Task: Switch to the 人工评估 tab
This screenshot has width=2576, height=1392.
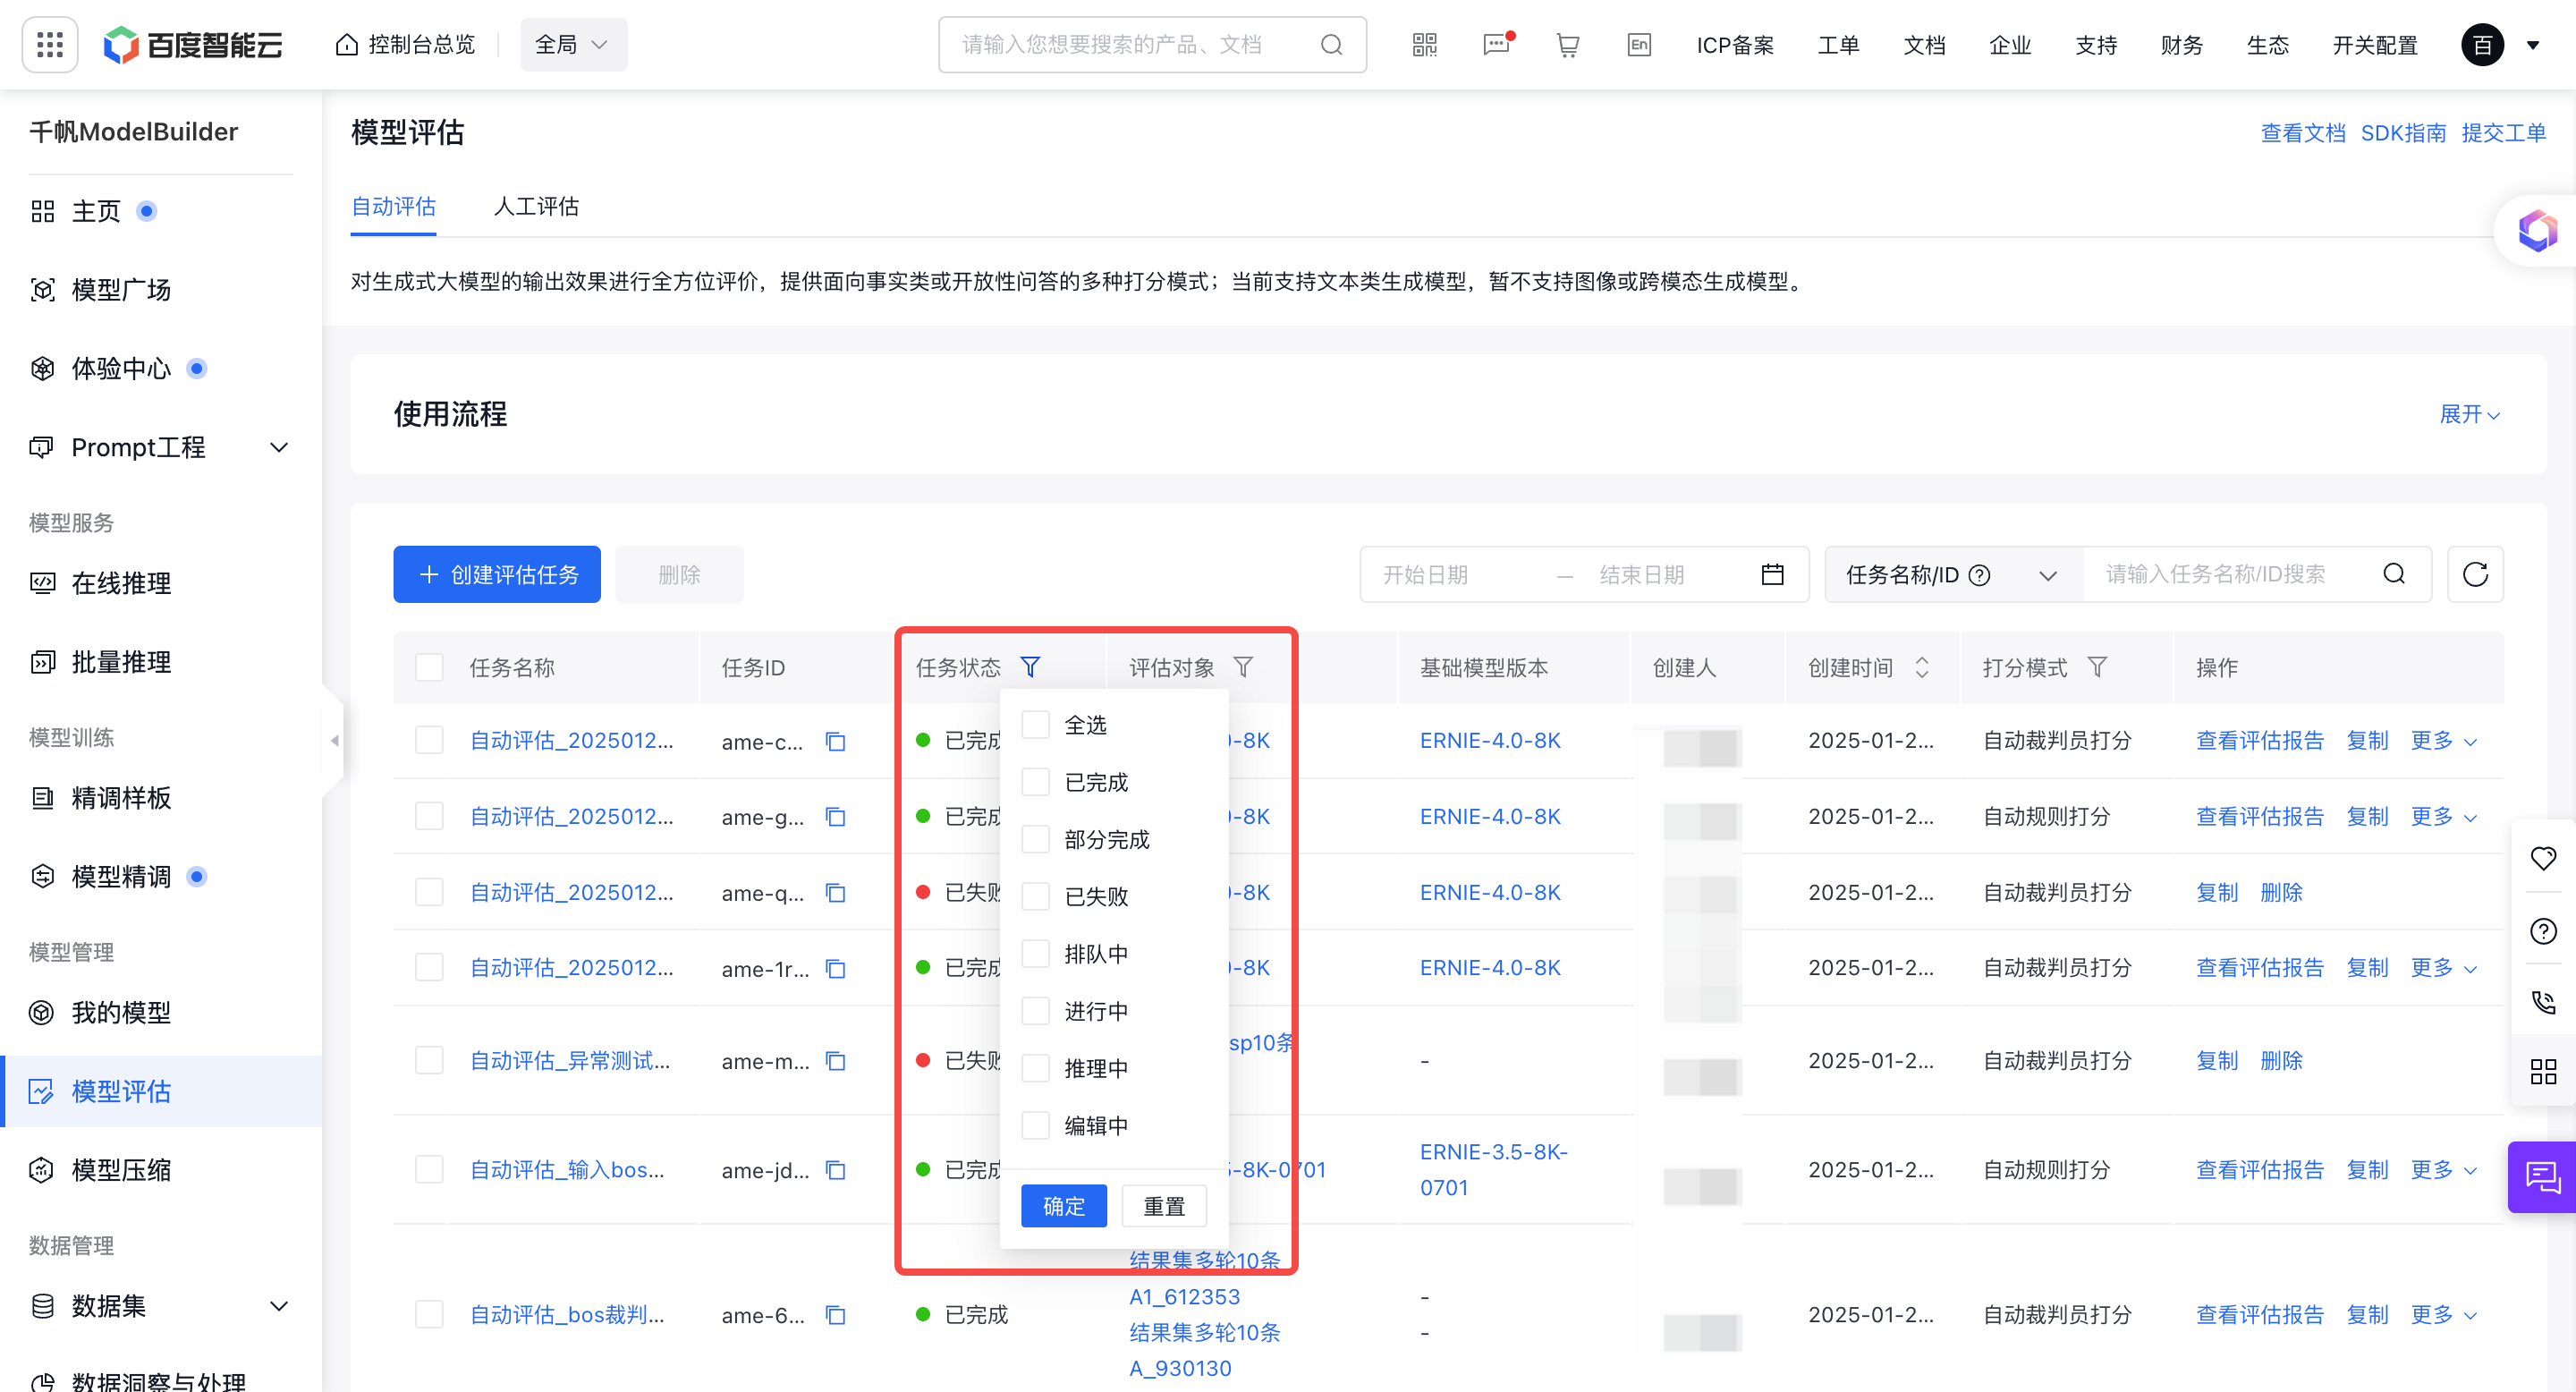Action: coord(536,206)
